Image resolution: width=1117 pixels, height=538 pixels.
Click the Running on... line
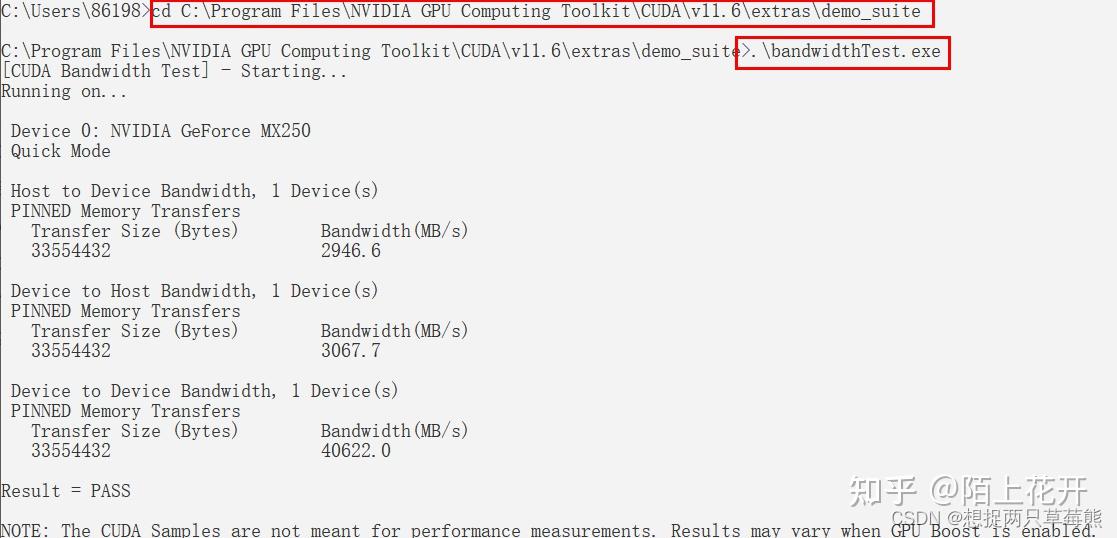point(64,91)
